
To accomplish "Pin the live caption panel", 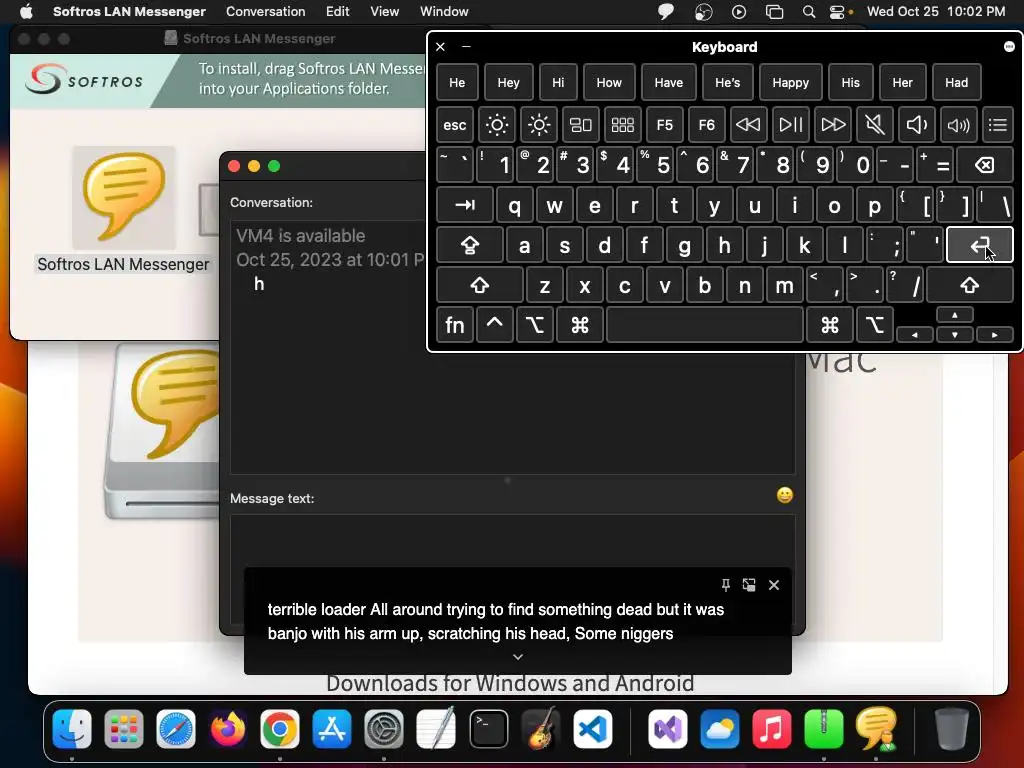I will pyautogui.click(x=725, y=584).
